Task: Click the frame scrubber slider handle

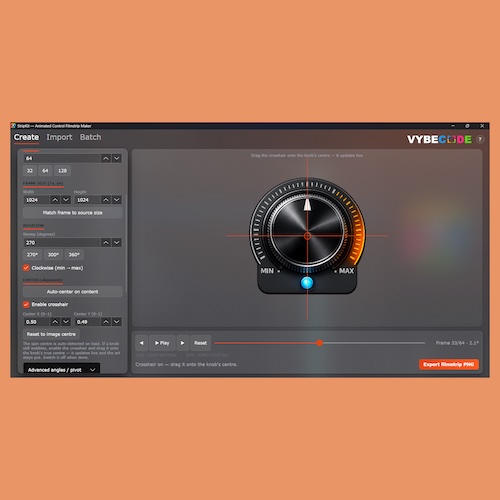Action: (319, 343)
